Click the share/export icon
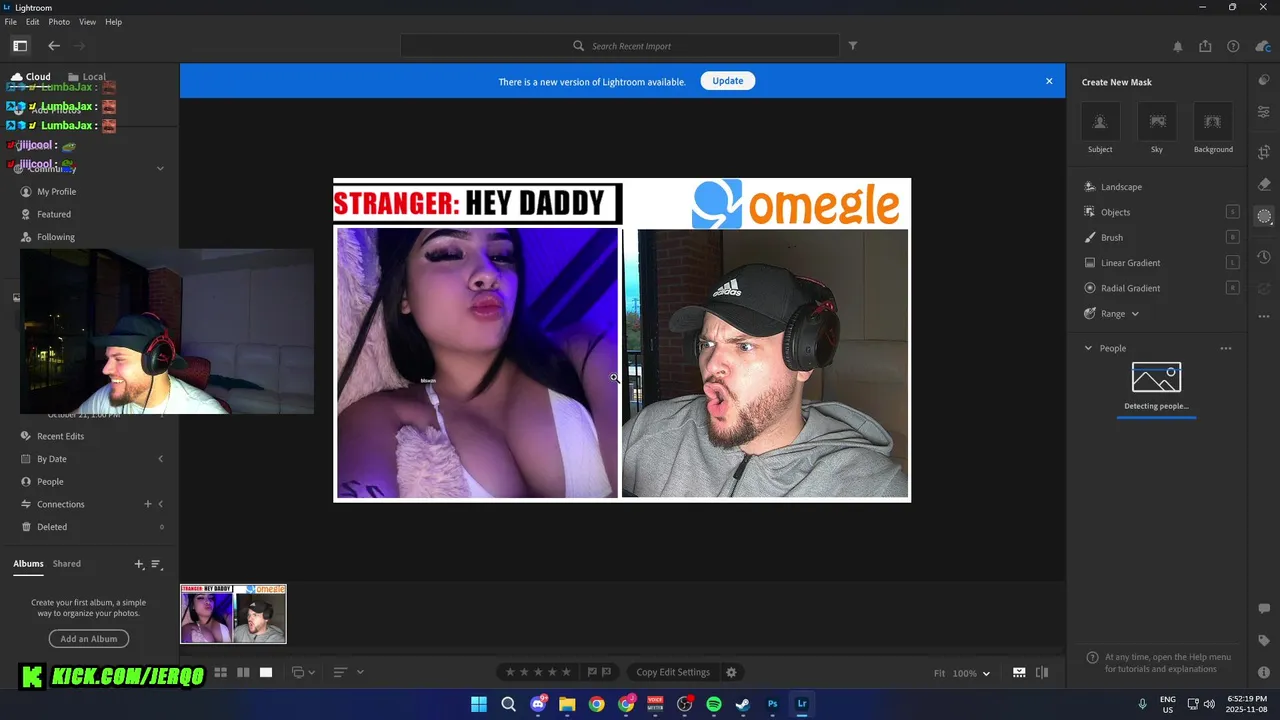This screenshot has height=720, width=1280. coord(1205,46)
